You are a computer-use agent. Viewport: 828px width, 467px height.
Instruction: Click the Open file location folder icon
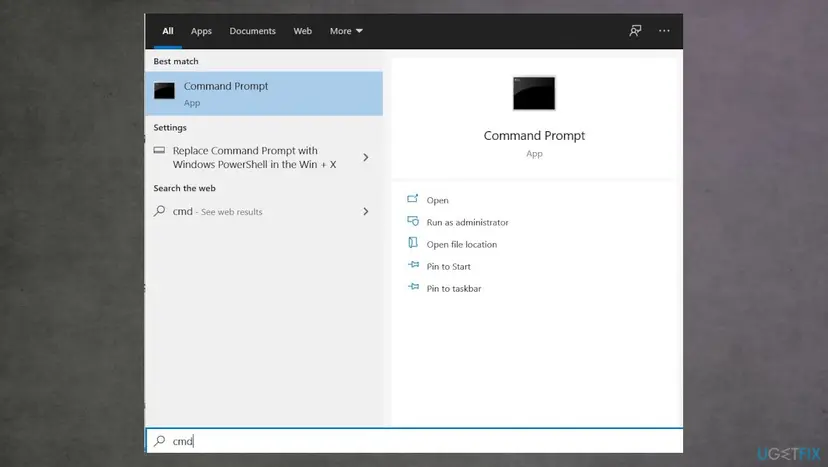413,242
